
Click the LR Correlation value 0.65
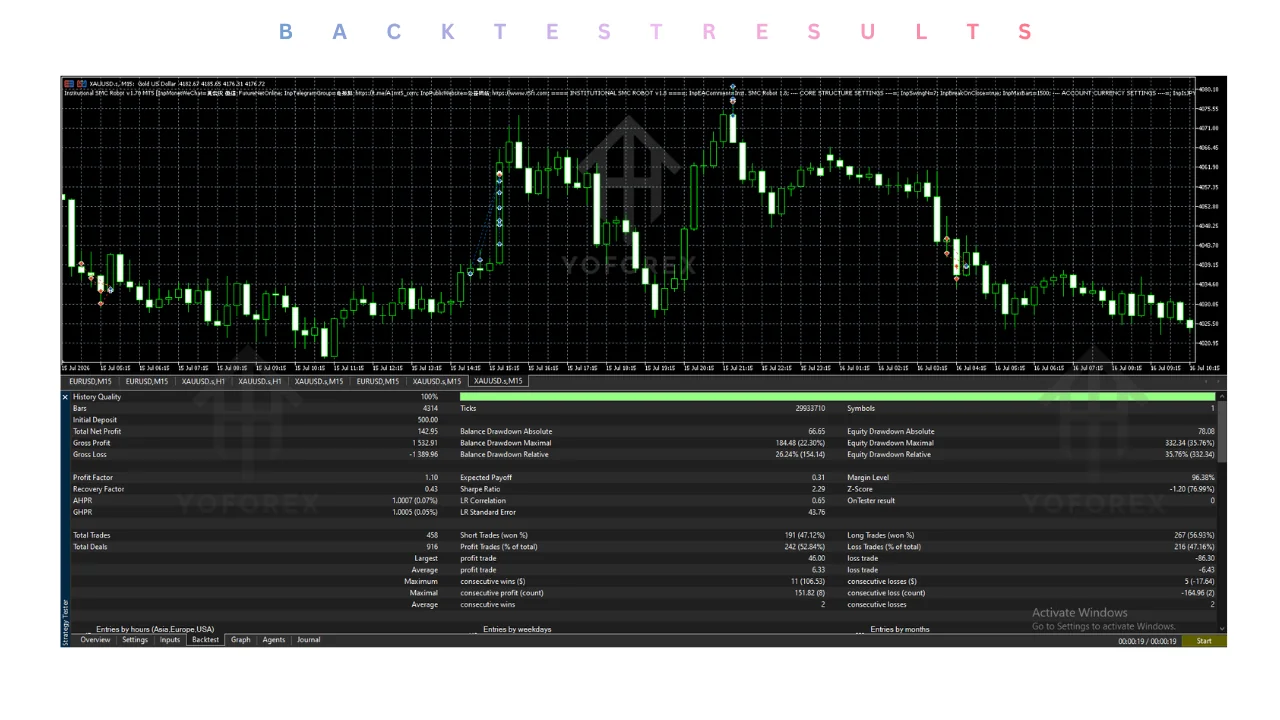coord(818,500)
